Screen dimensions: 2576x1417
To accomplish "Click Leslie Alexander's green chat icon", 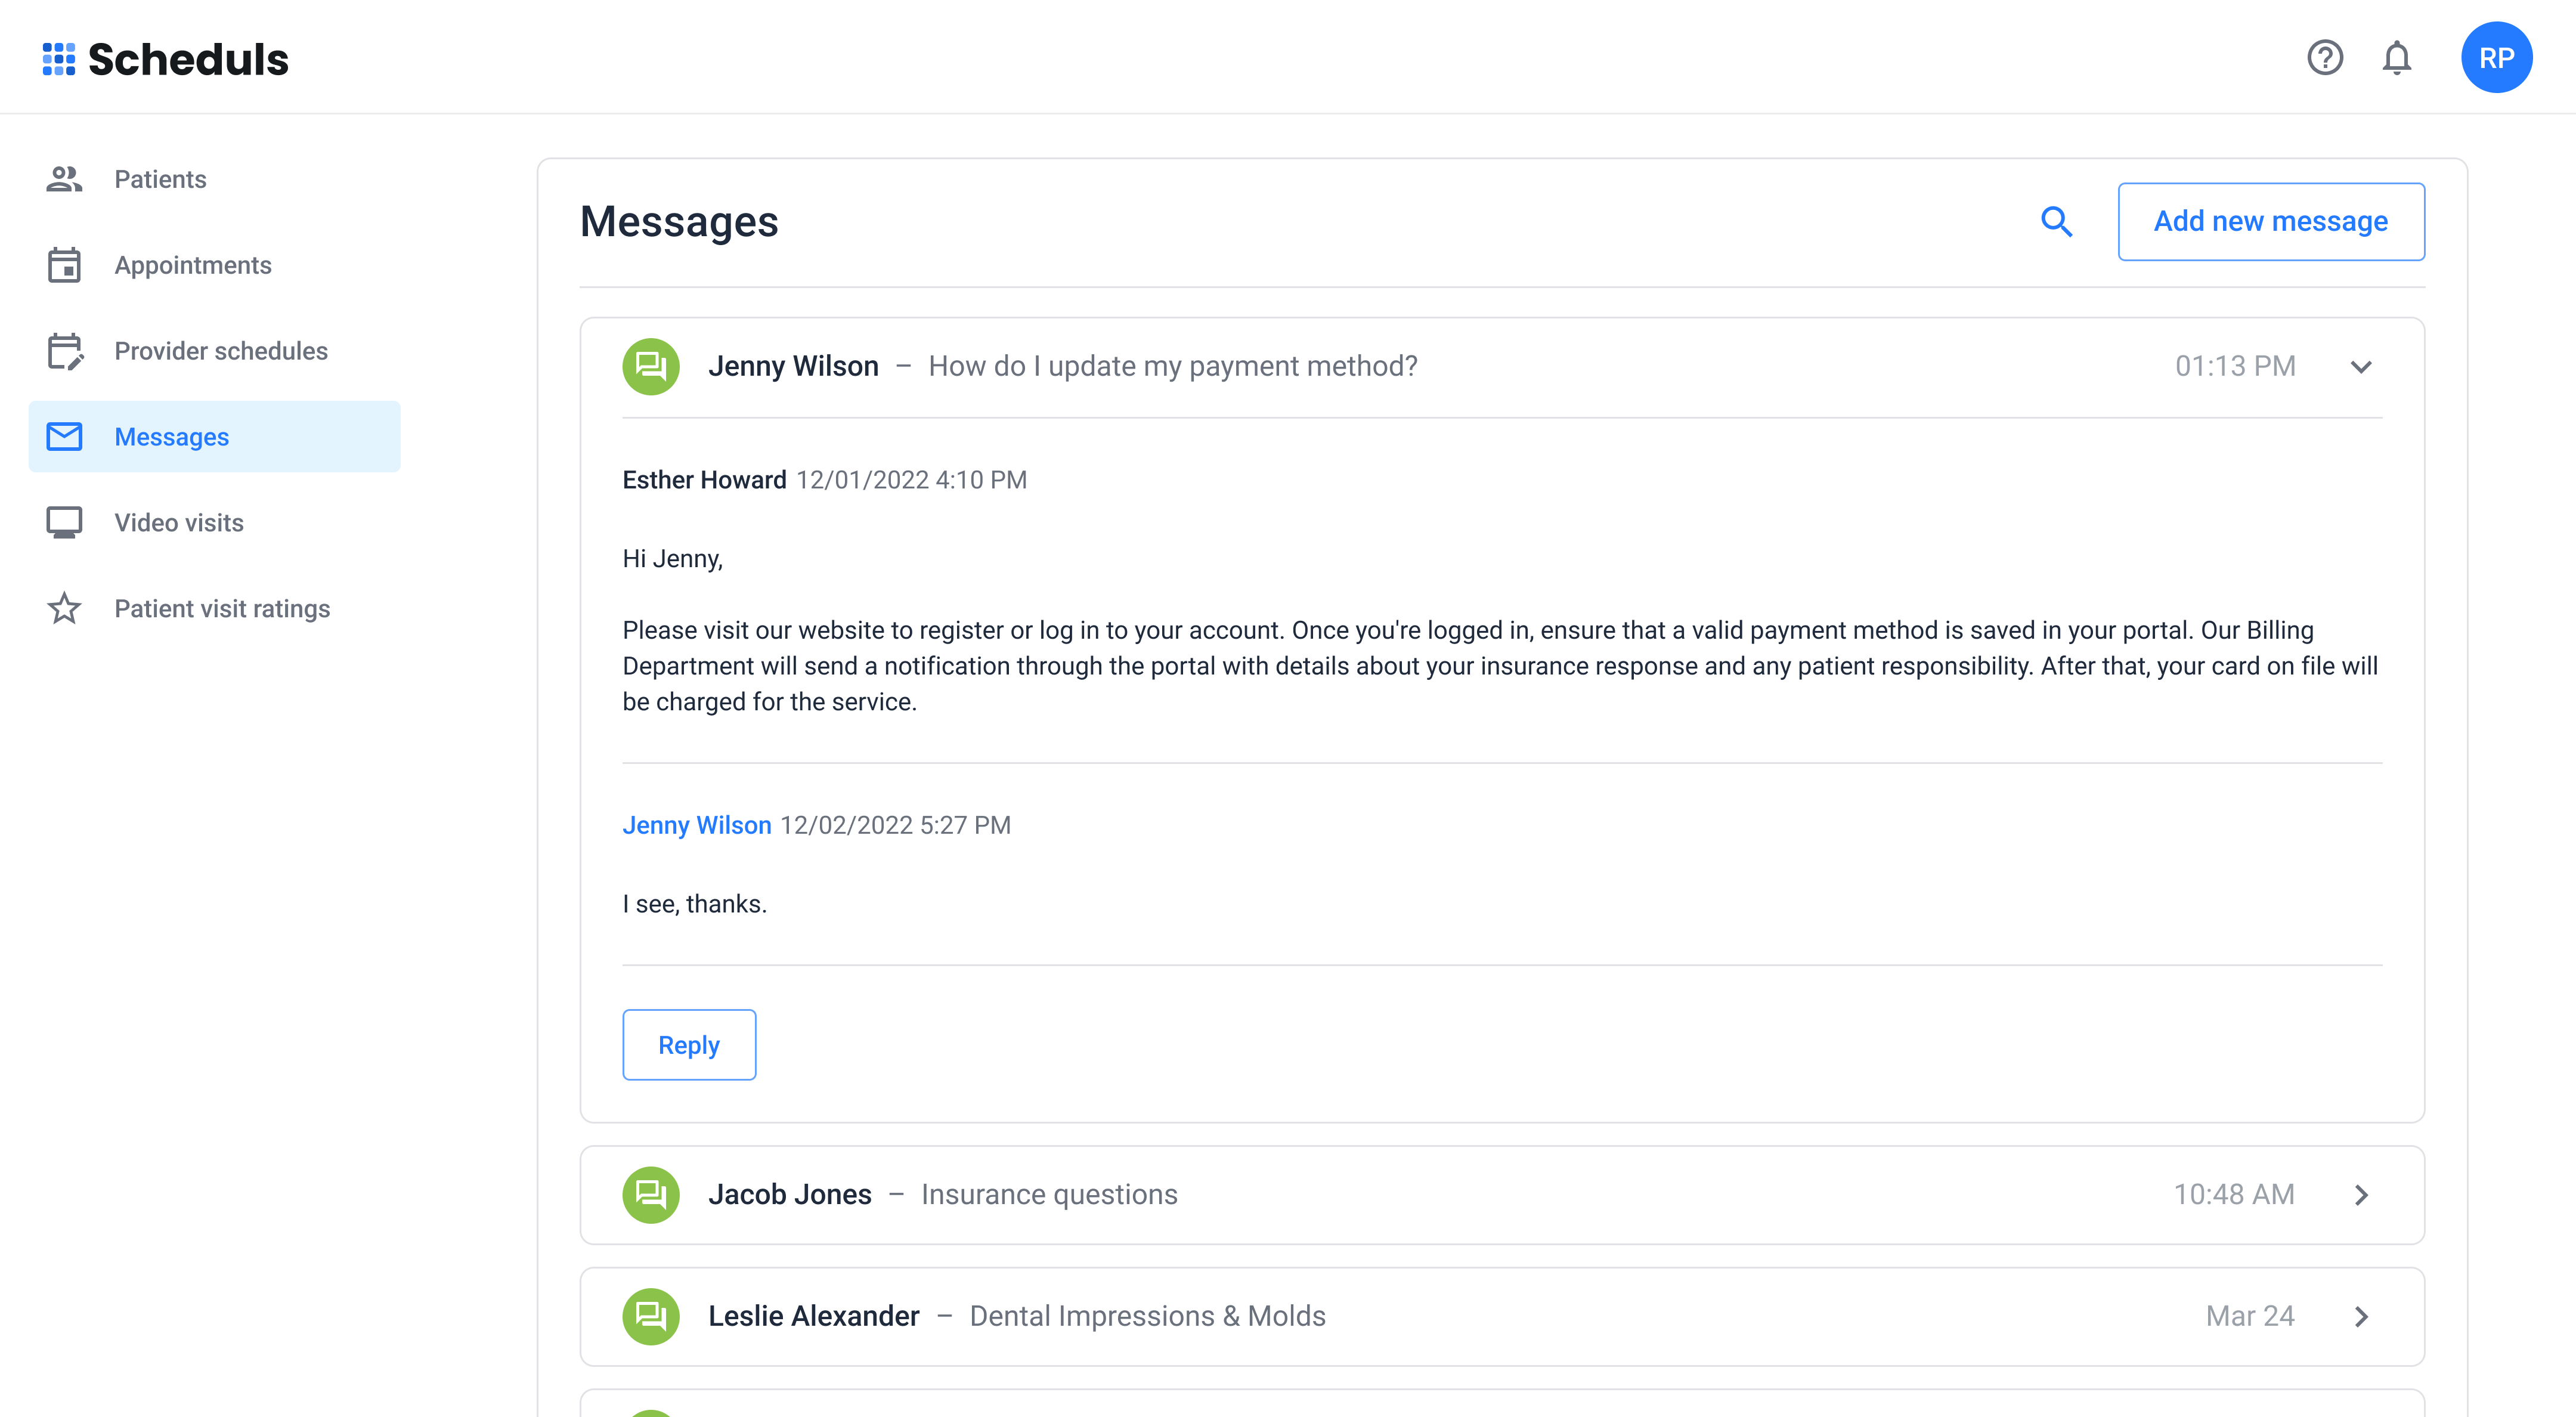I will [x=651, y=1317].
